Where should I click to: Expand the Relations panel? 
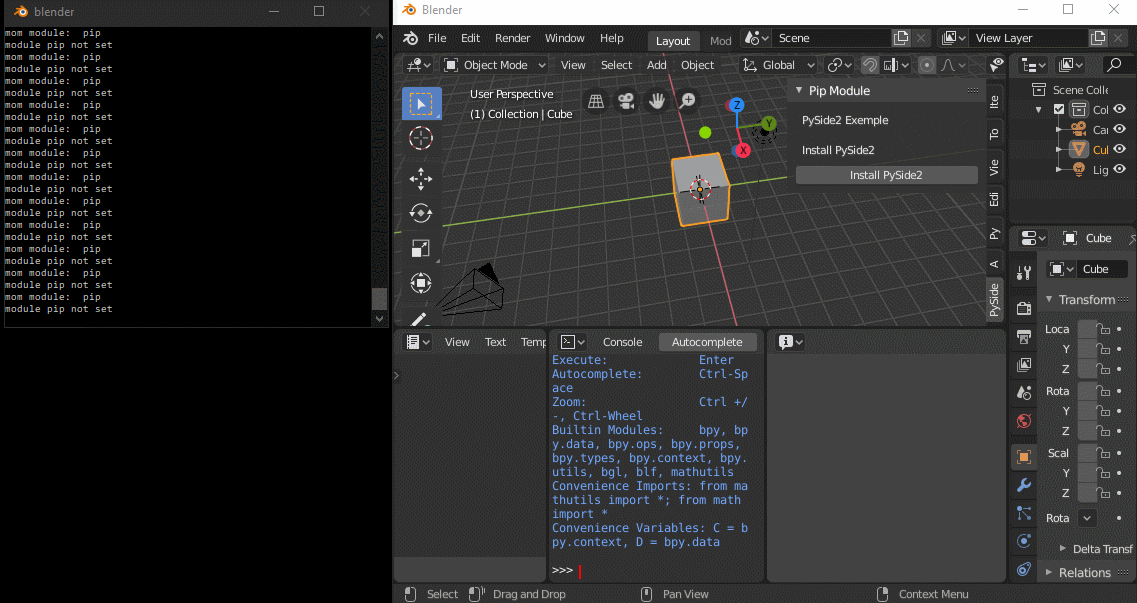[1049, 573]
